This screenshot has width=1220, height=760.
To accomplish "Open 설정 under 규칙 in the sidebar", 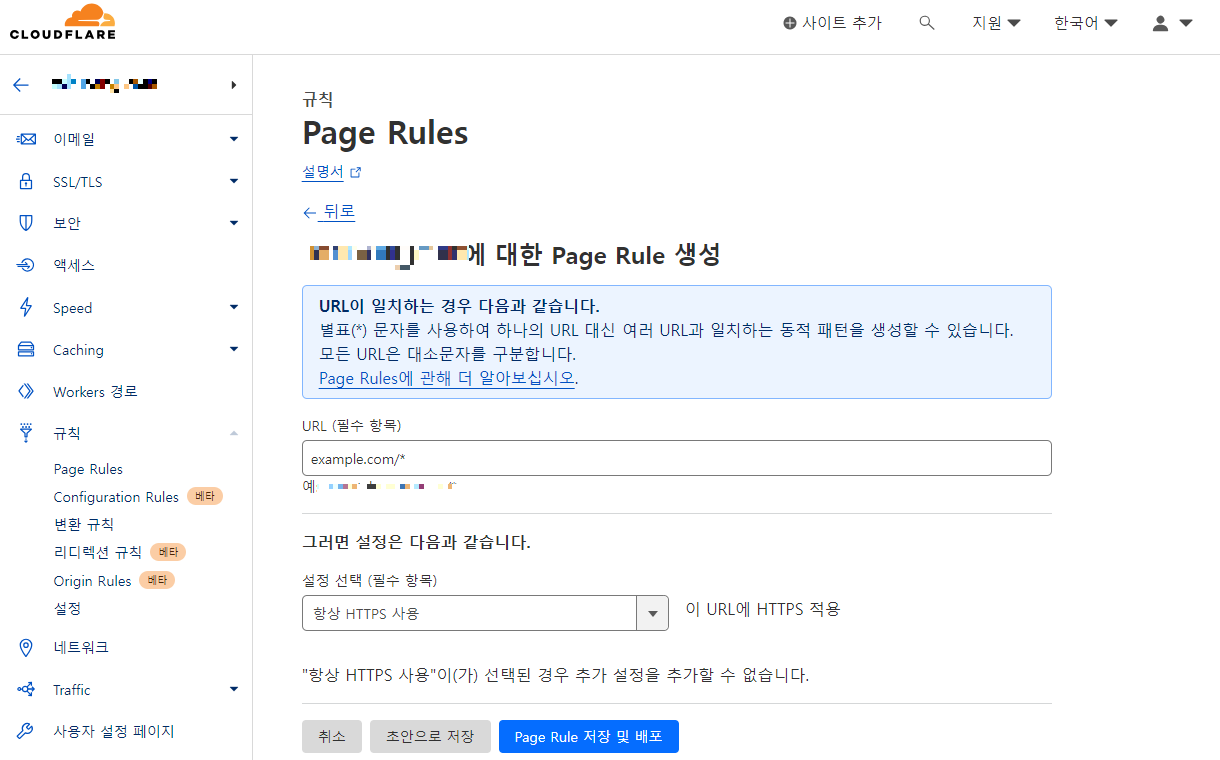I will pyautogui.click(x=67, y=608).
